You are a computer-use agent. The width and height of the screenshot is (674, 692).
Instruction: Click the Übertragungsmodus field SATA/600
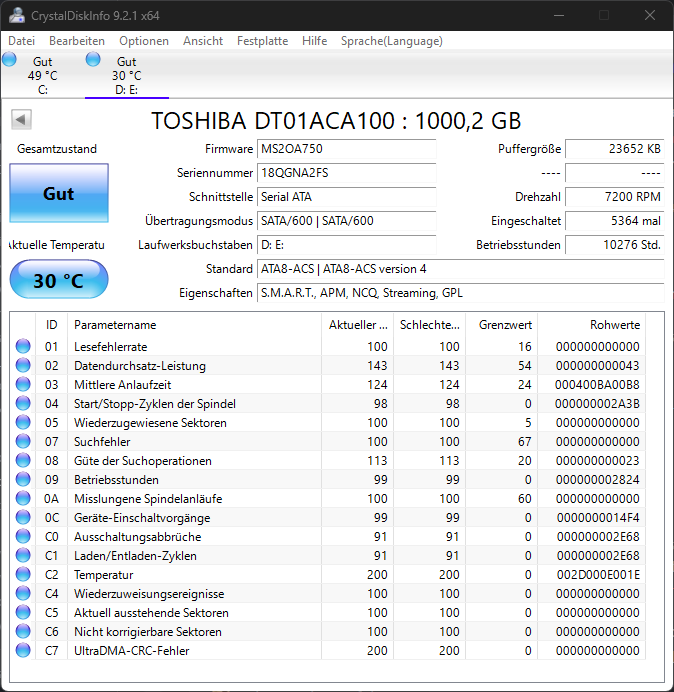346,221
